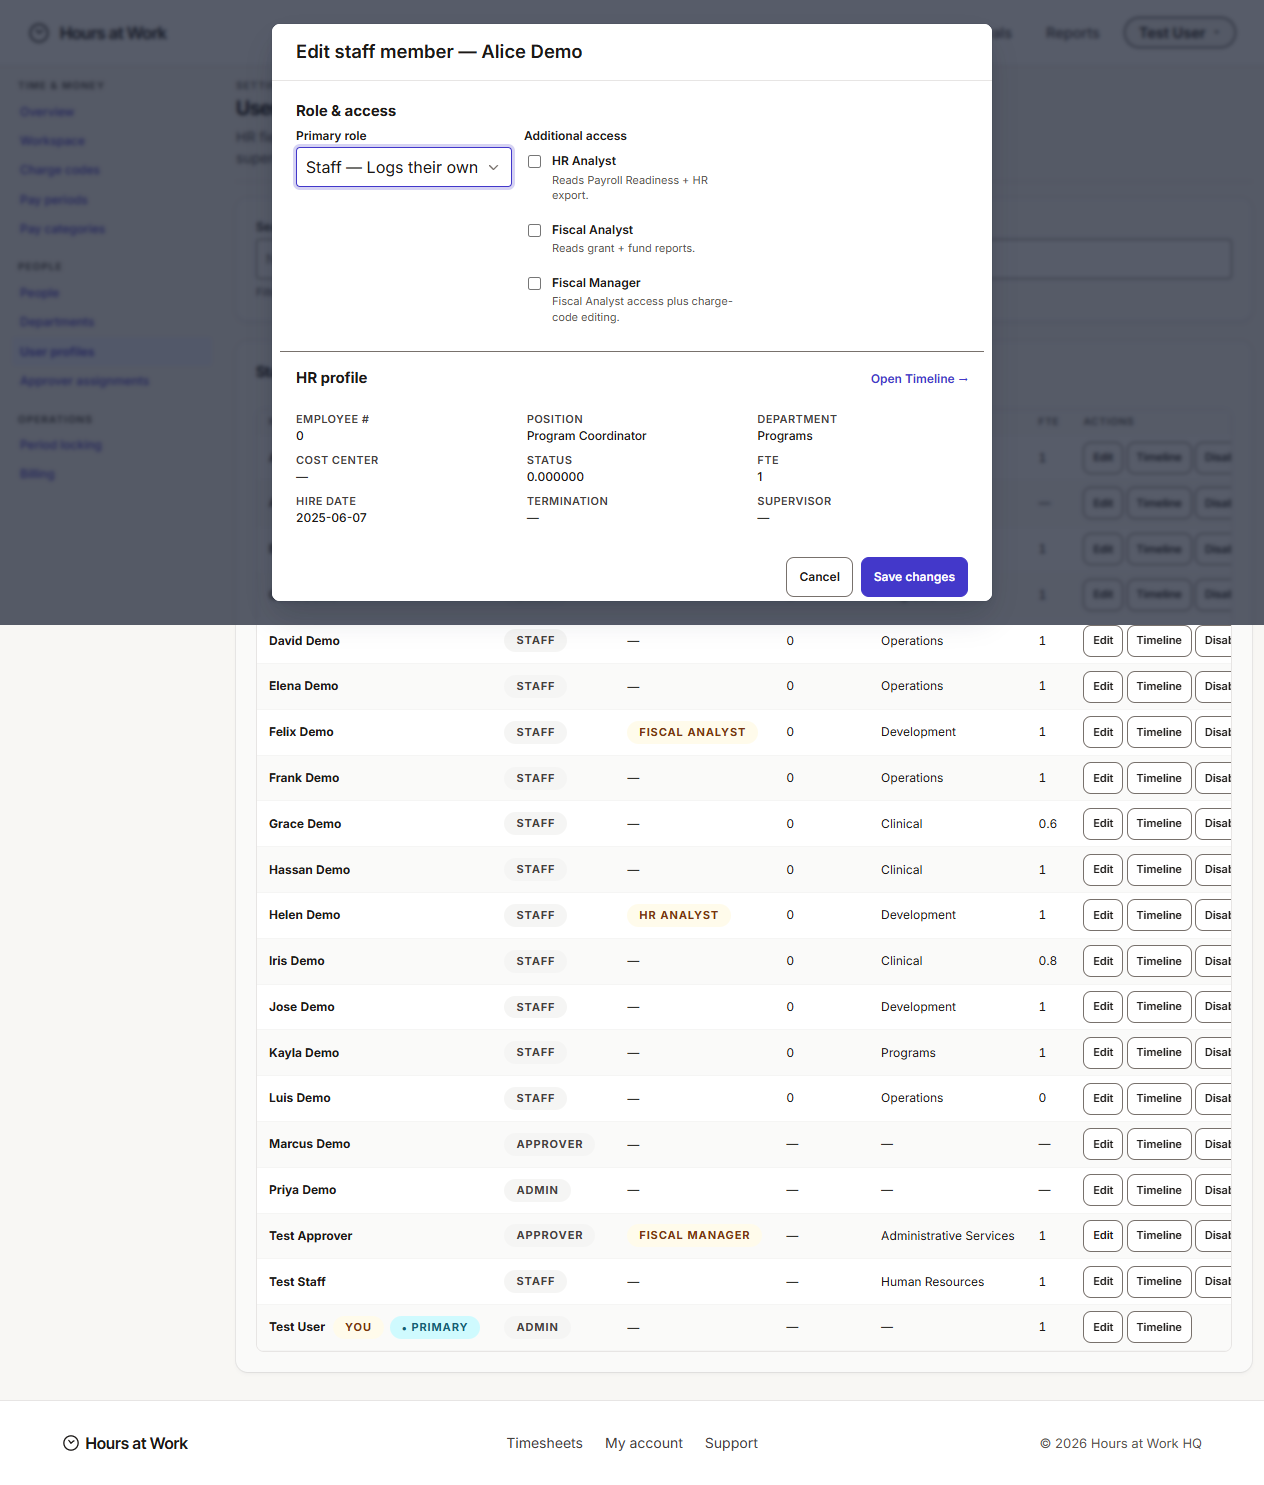Click Marcus Demo's APPROVER role badge
The image size is (1264, 1485).
(x=549, y=1144)
